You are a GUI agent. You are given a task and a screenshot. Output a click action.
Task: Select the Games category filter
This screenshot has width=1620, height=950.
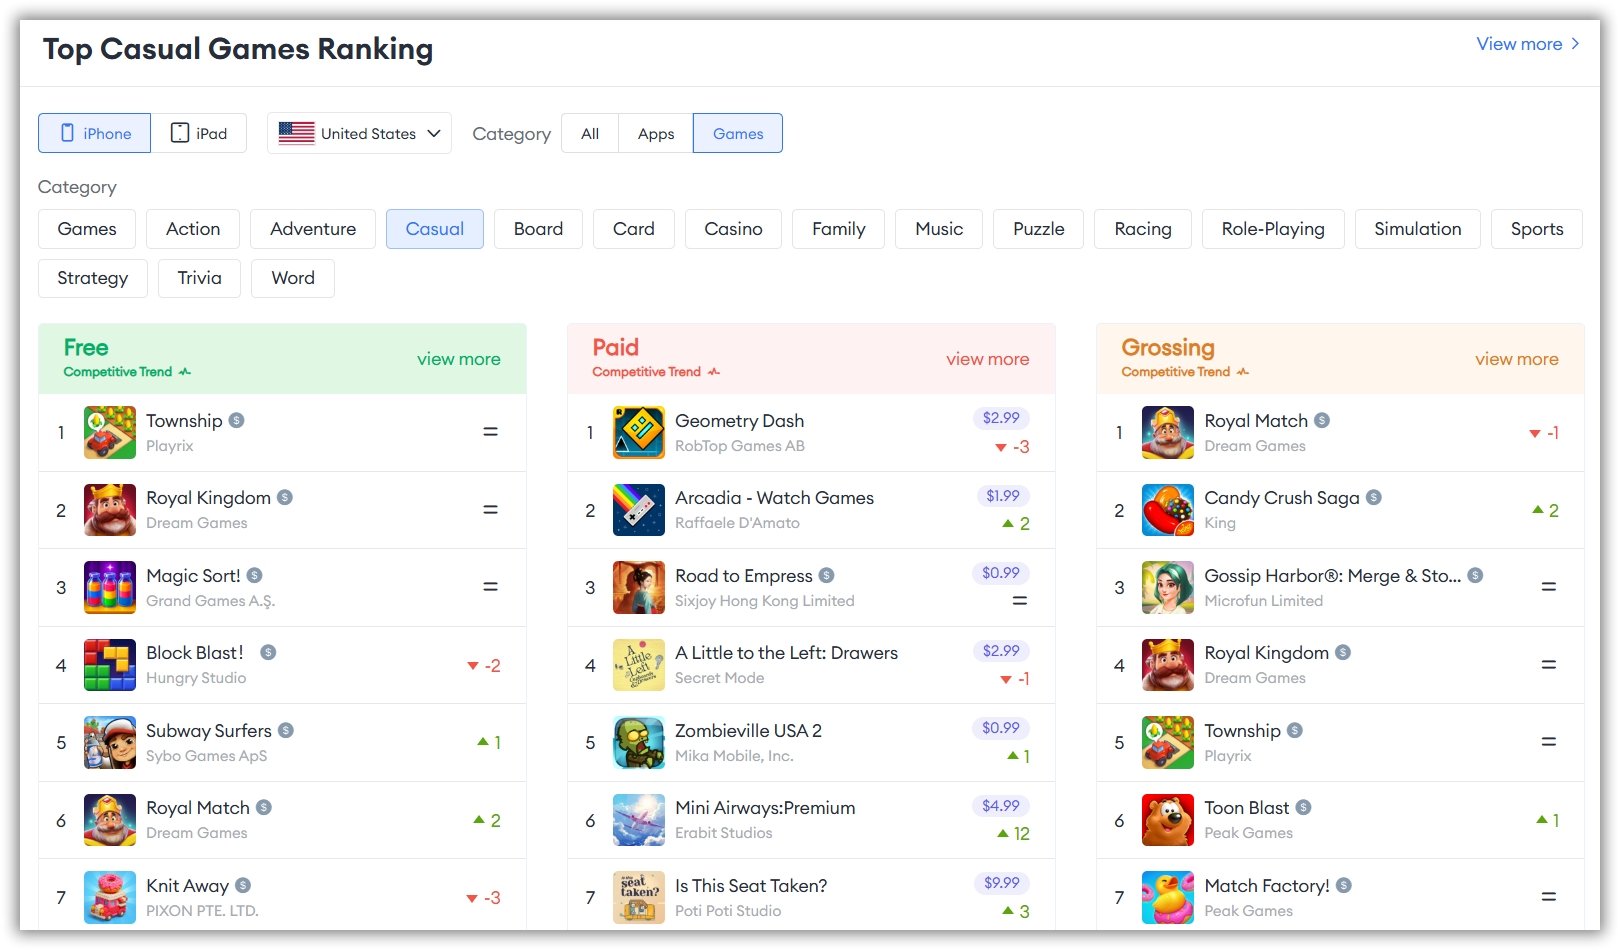(x=738, y=133)
